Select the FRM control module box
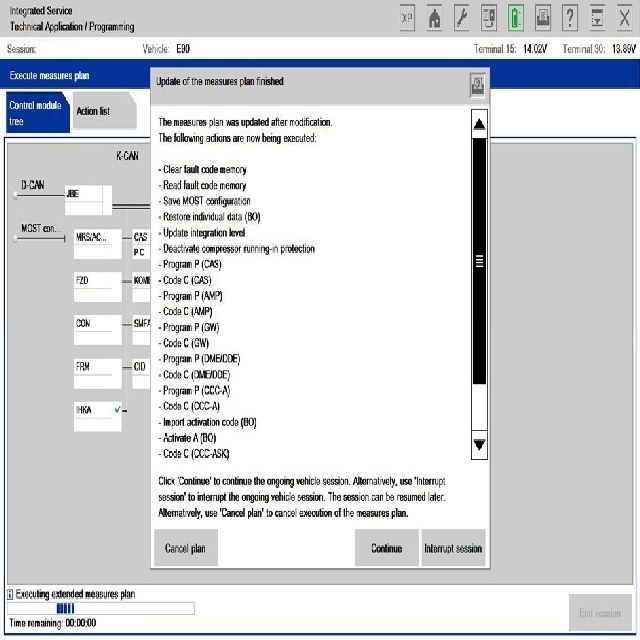640x640 pixels. [98, 373]
